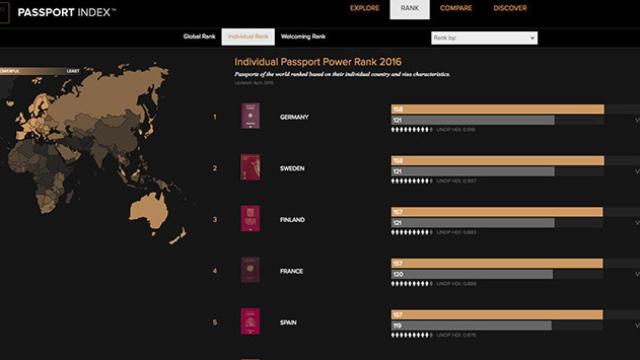Select the SWEDEN country name
The image size is (640, 360).
tap(292, 169)
